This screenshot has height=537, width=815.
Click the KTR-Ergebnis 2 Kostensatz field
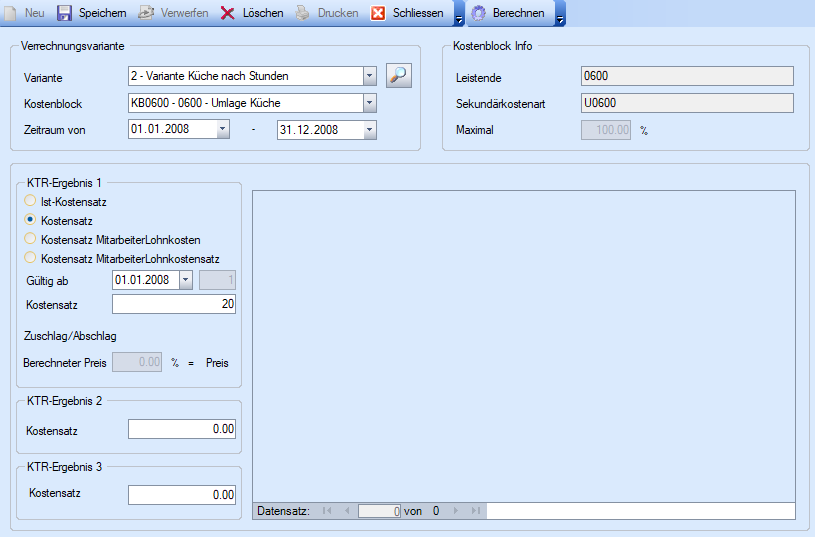(x=183, y=429)
